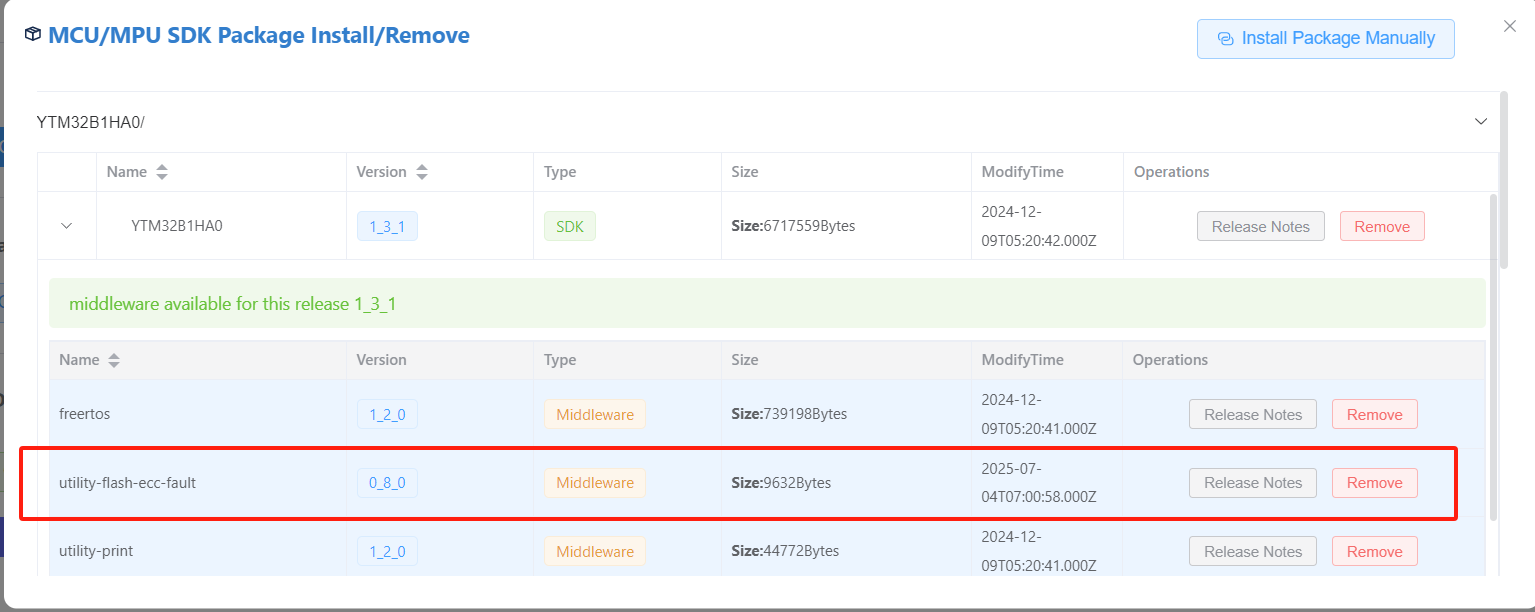The width and height of the screenshot is (1535, 612).
Task: Open Release Notes for utility-print
Action: (x=1252, y=552)
